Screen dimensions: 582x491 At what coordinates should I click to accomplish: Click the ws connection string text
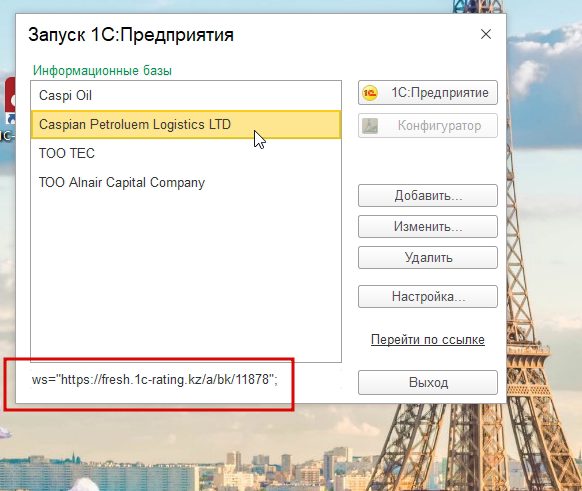155,380
